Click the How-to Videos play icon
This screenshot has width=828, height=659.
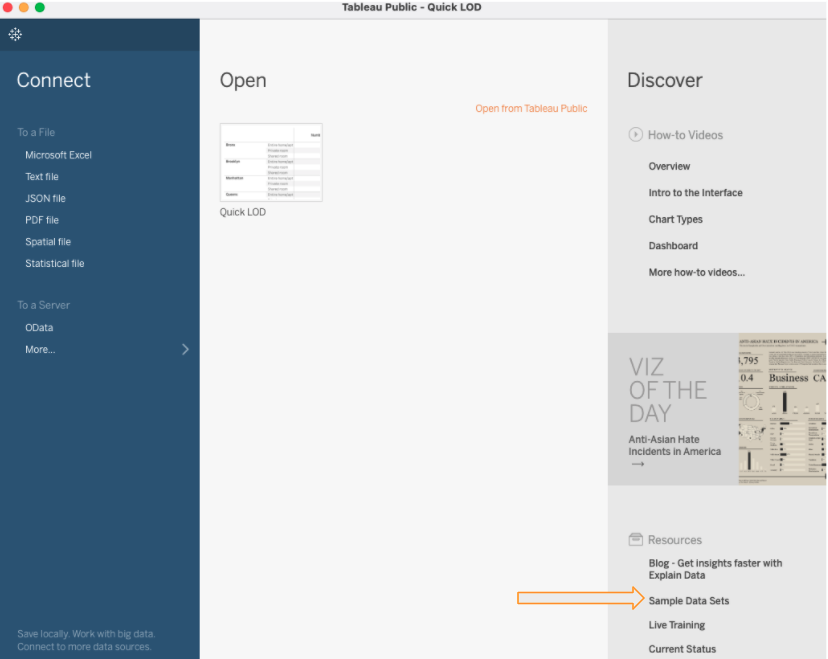point(635,135)
